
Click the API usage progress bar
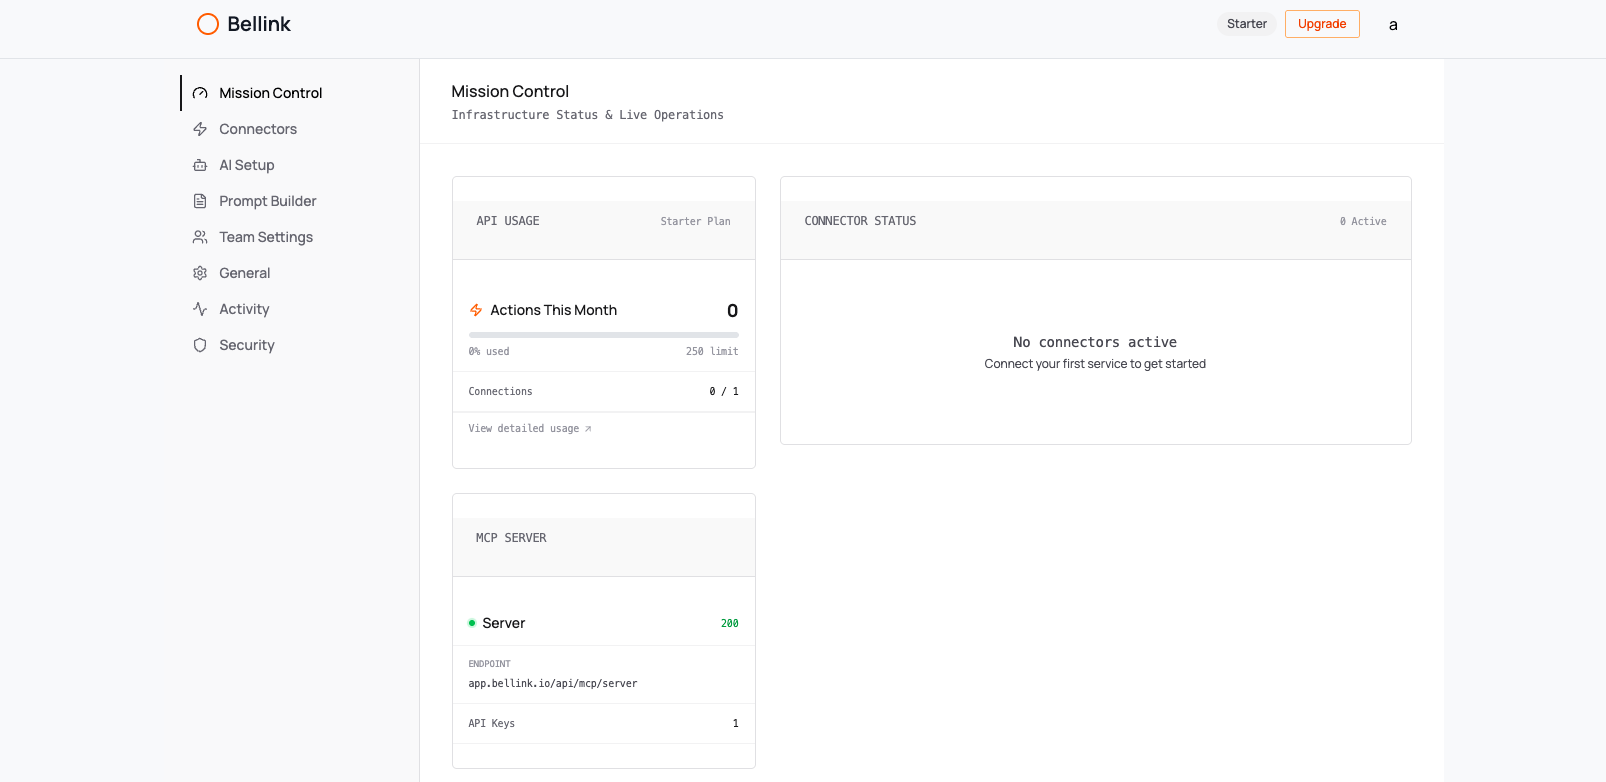pyautogui.click(x=604, y=335)
